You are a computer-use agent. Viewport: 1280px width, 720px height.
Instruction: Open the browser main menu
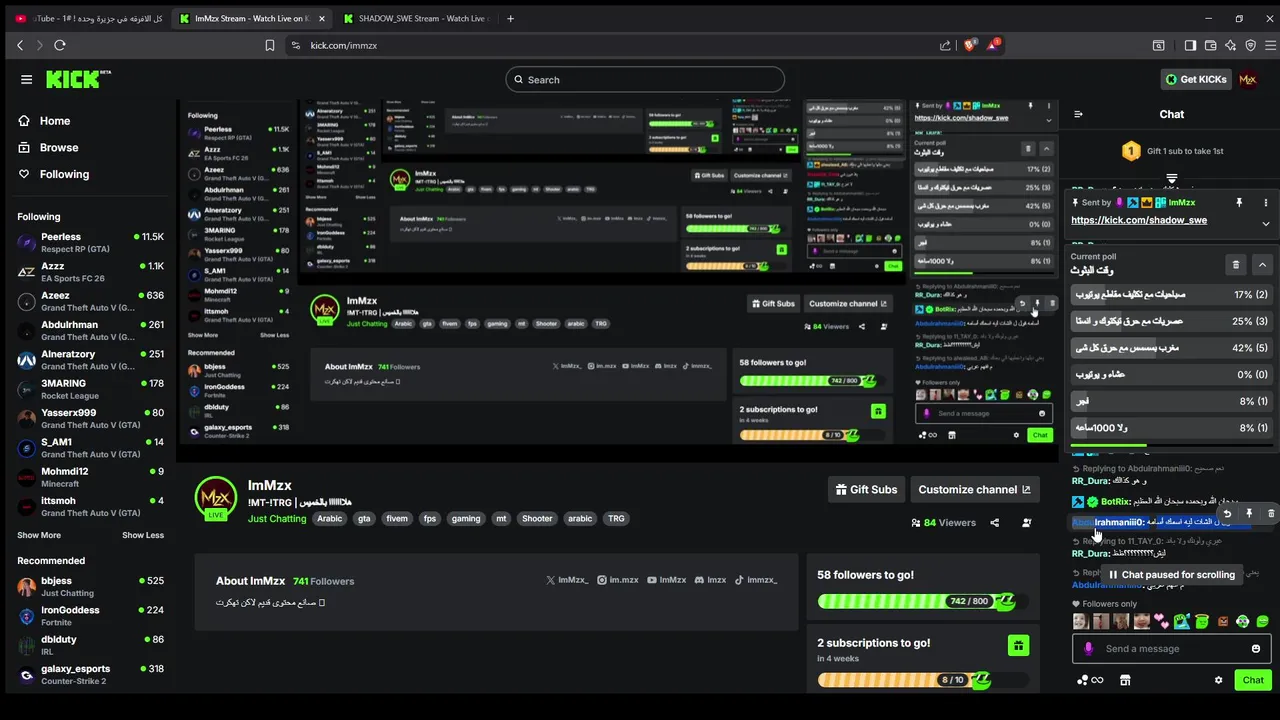(1271, 45)
